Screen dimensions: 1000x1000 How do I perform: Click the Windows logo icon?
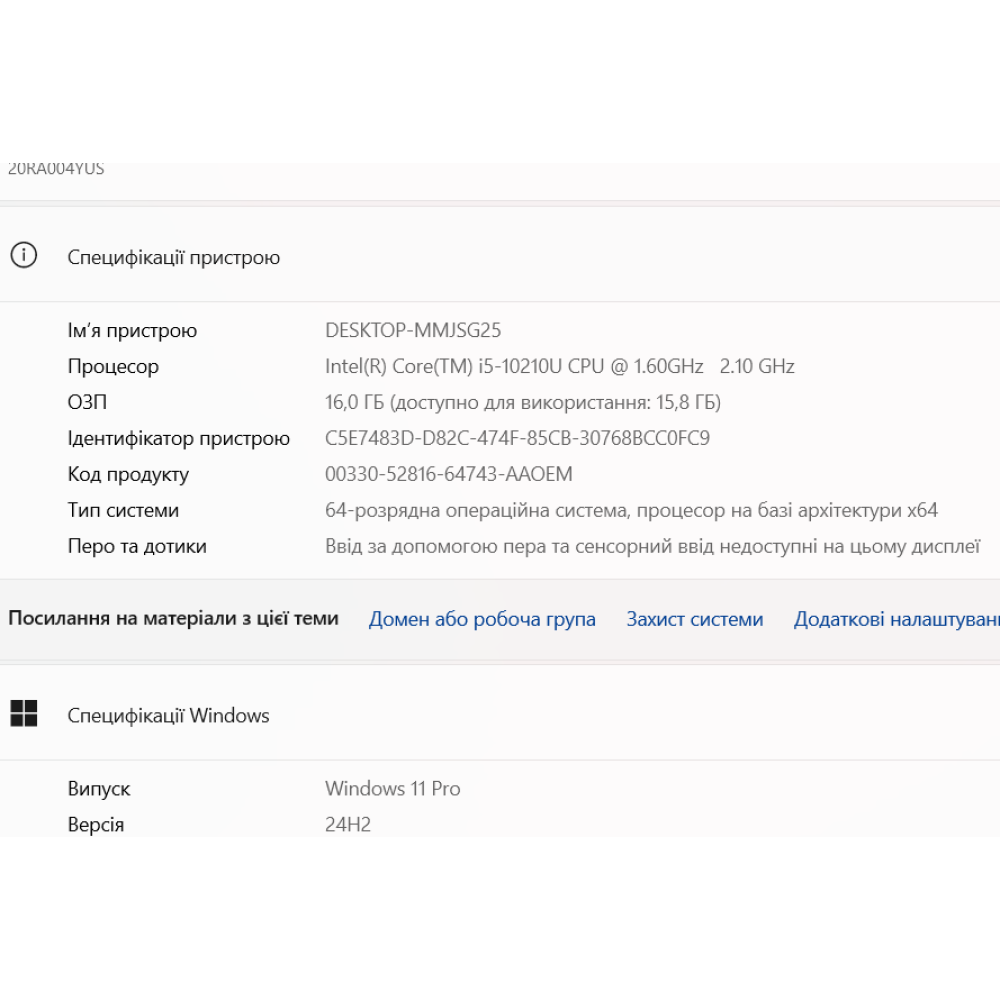click(23, 714)
